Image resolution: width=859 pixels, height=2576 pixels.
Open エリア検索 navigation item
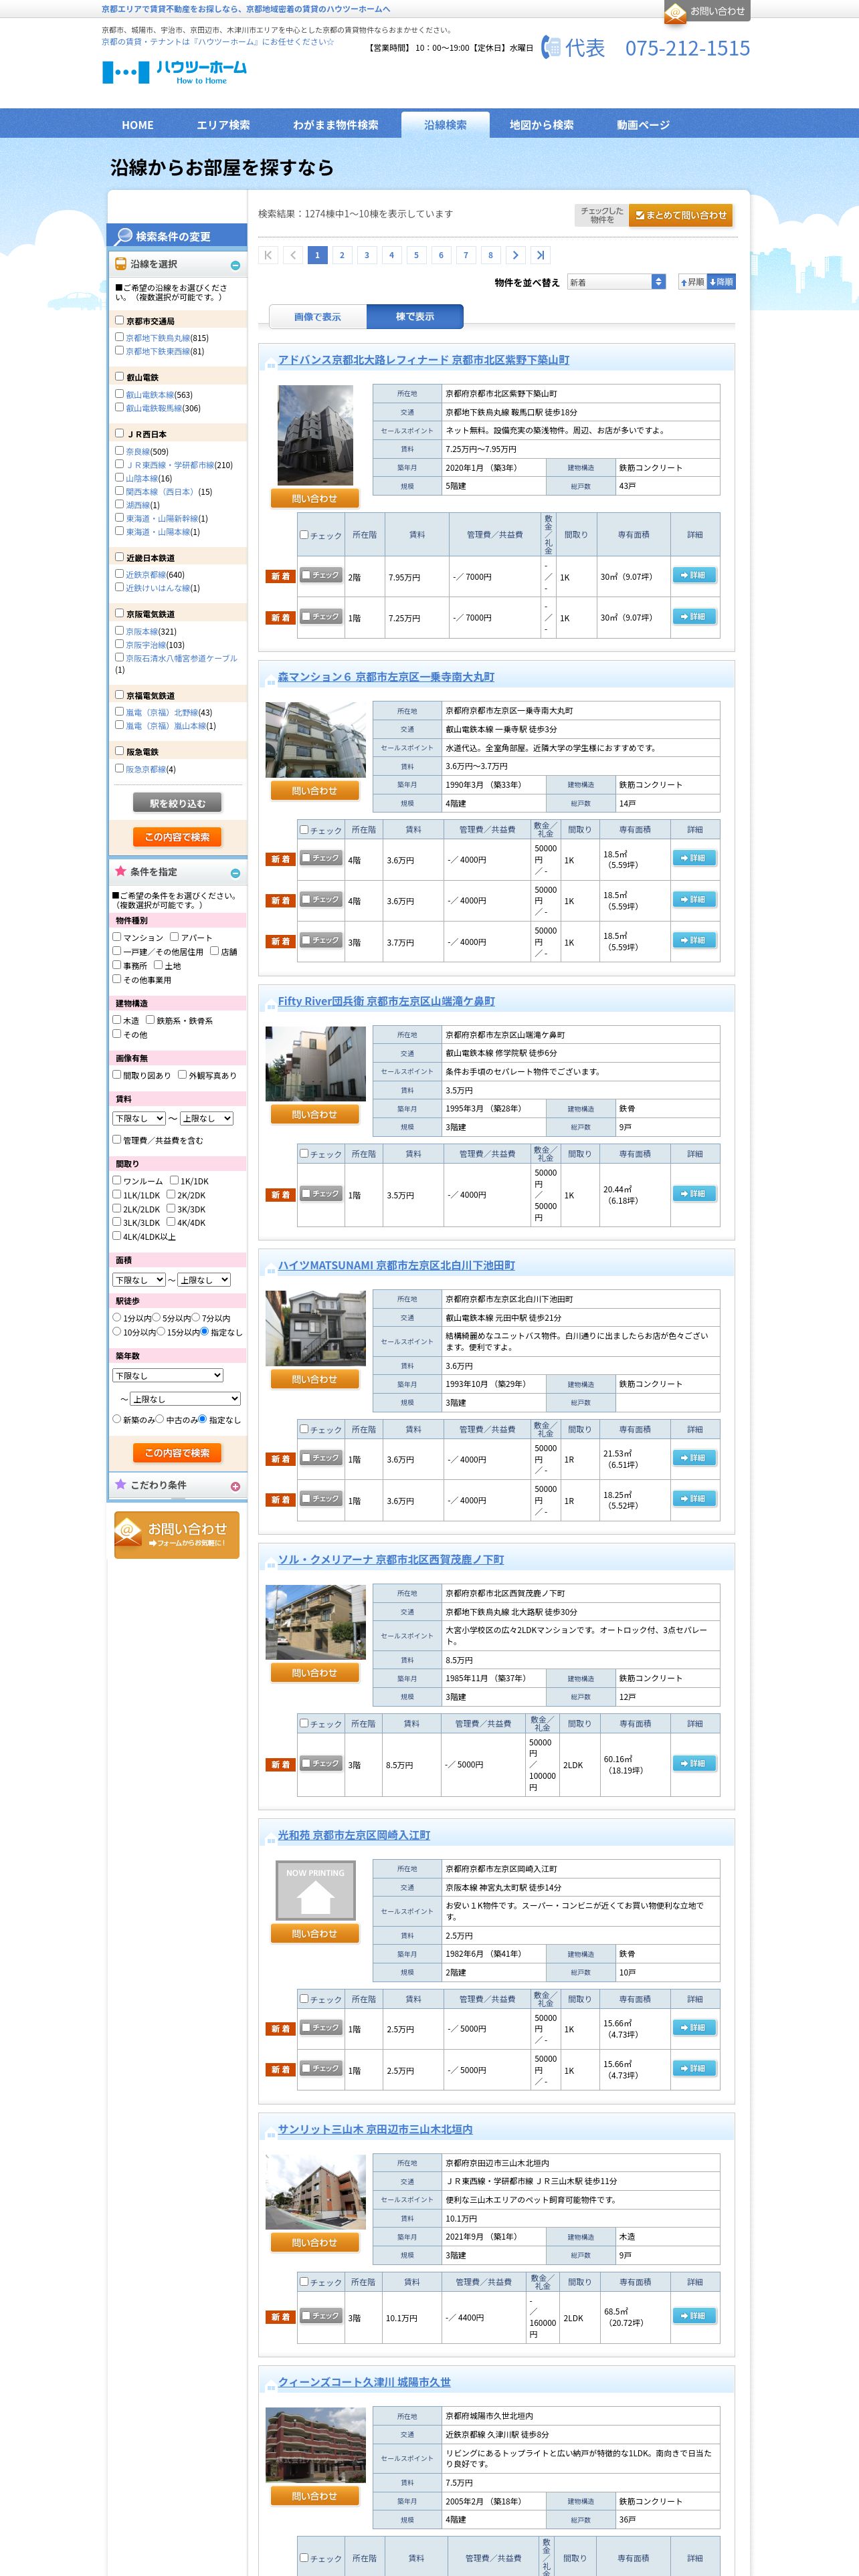[223, 125]
